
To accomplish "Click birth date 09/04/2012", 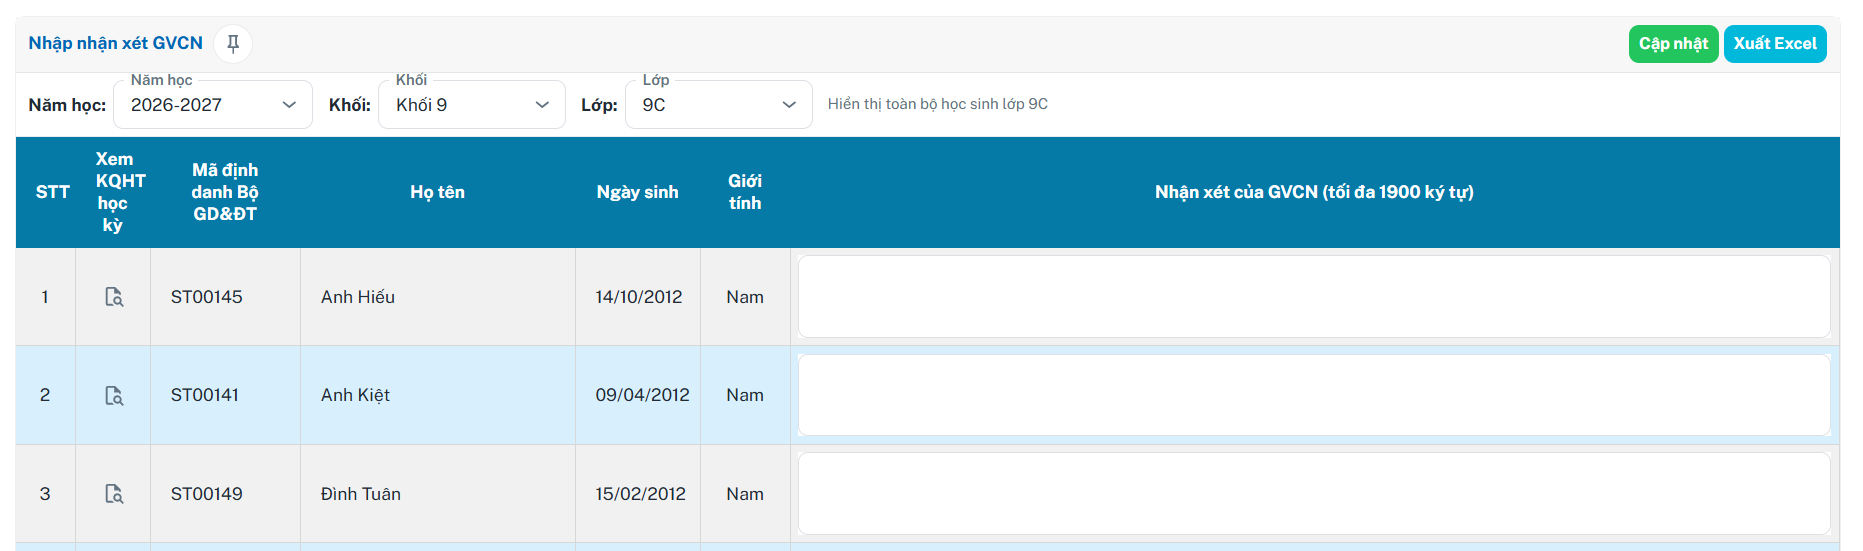I will [643, 395].
